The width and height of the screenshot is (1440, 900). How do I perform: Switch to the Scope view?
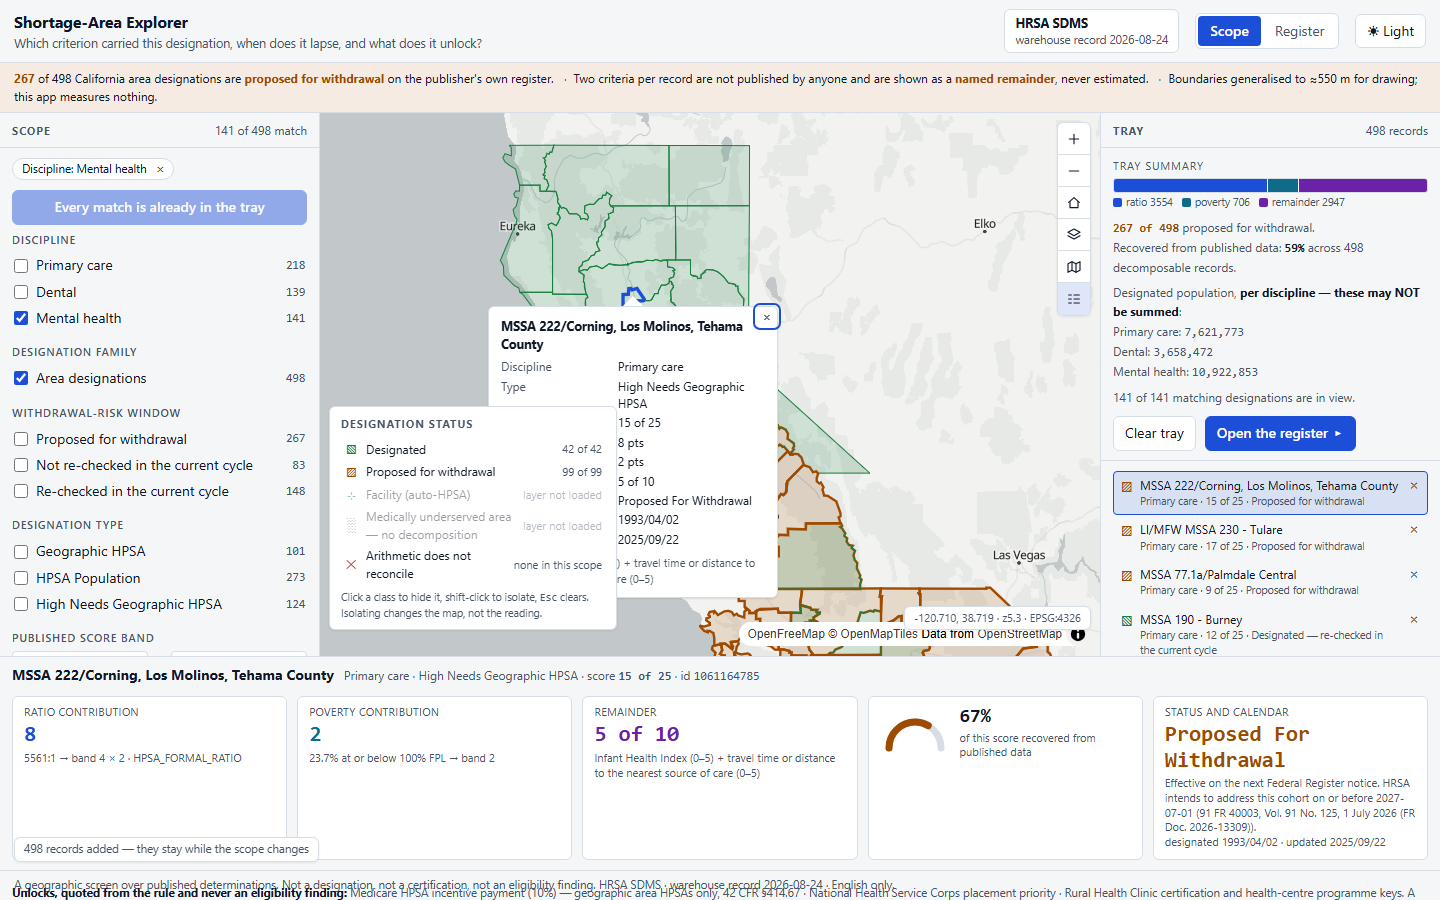click(1229, 31)
